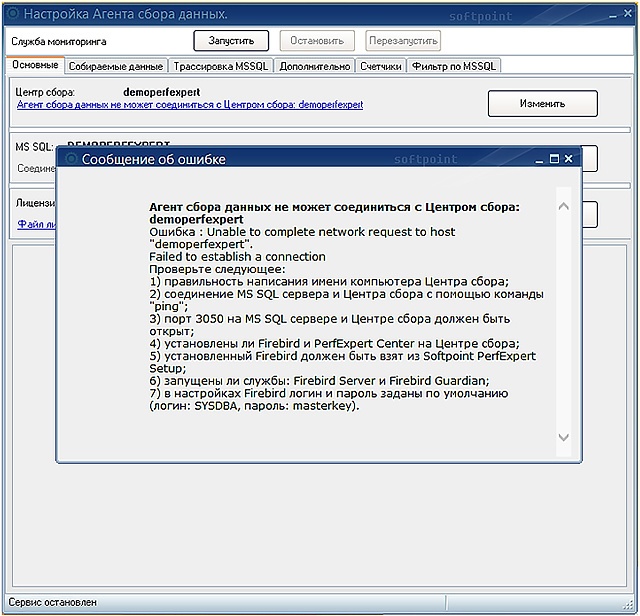Maximize the Сообщение об ошибке dialog
Screen dimensions: 640x616
[554, 159]
